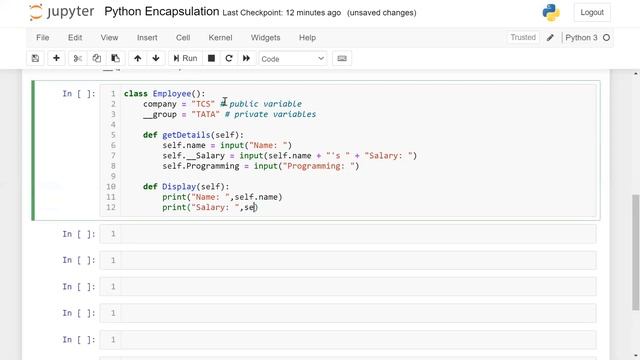Open the Widgets menu
This screenshot has width=640, height=360.
click(x=265, y=38)
